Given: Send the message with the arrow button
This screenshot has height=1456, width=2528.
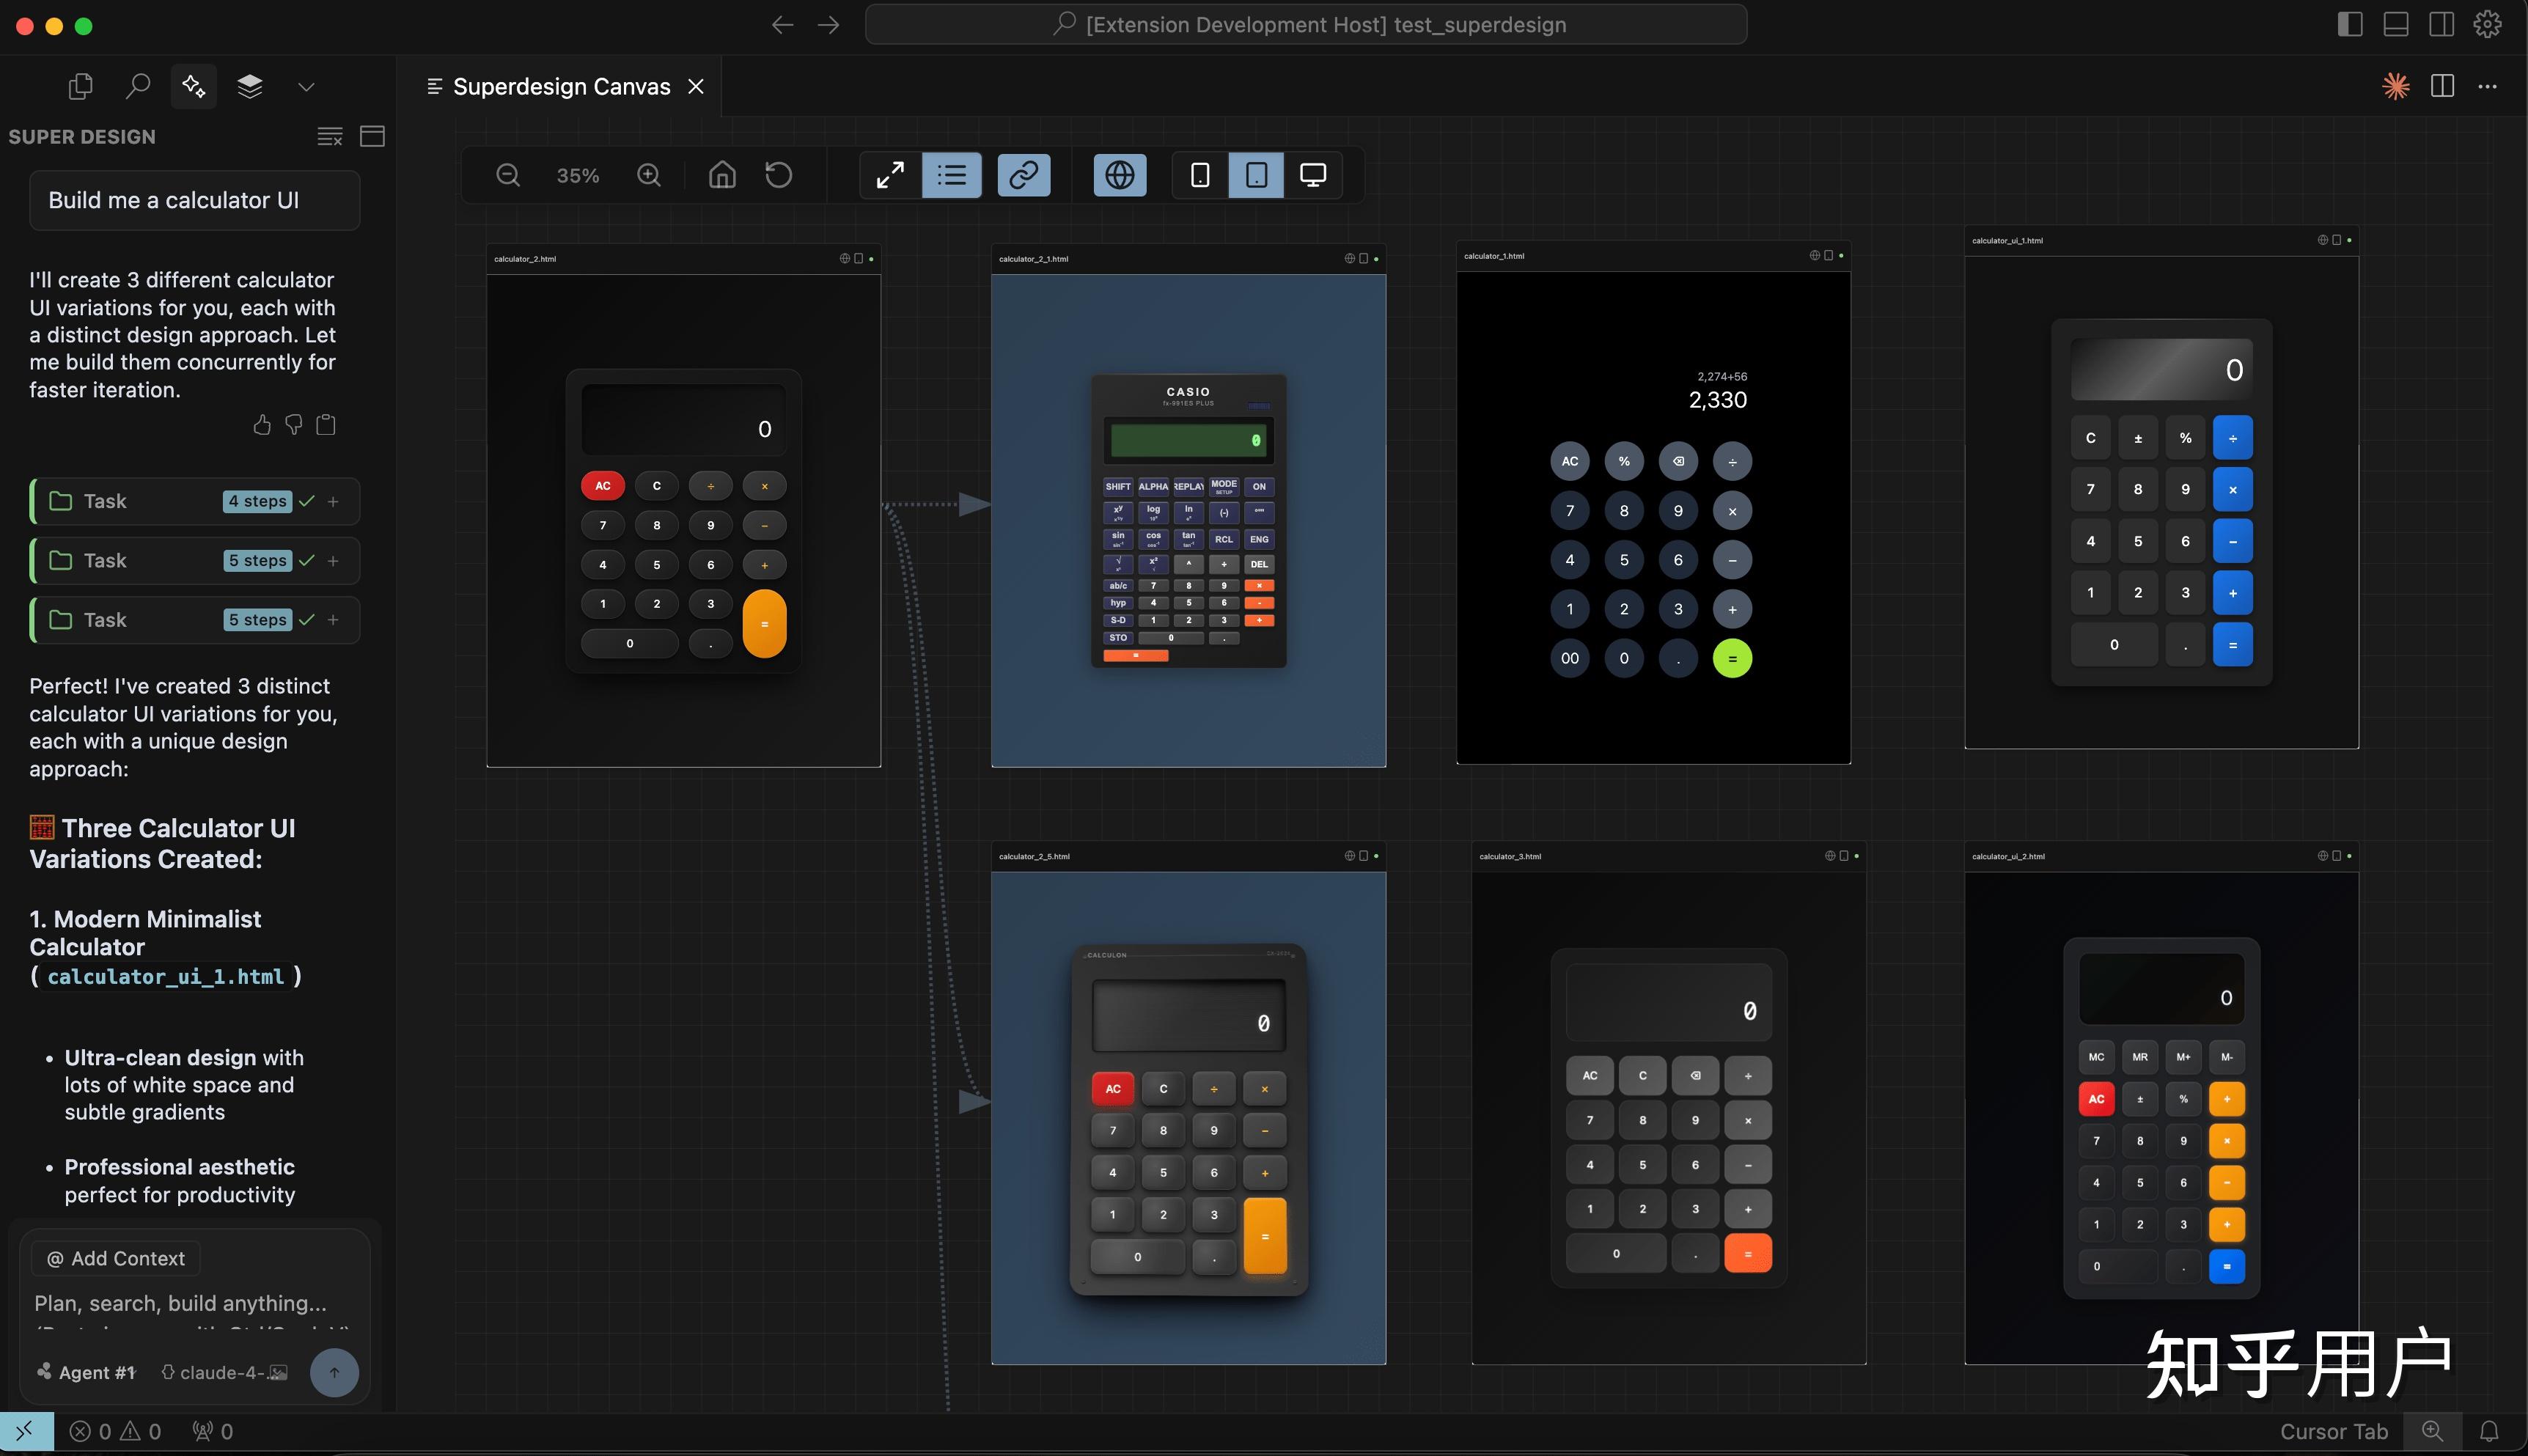Looking at the screenshot, I should [x=334, y=1372].
